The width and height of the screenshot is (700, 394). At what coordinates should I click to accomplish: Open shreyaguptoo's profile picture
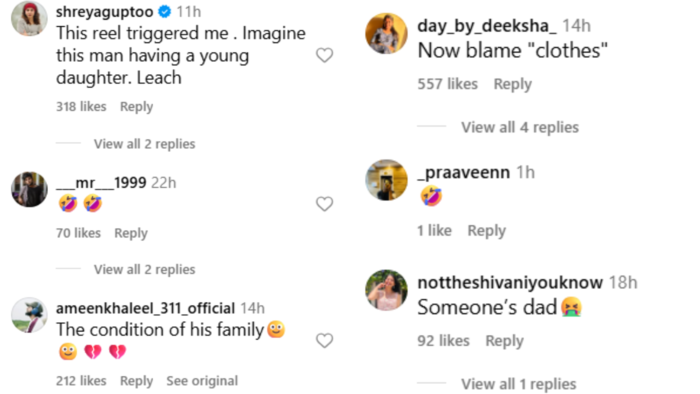29,18
